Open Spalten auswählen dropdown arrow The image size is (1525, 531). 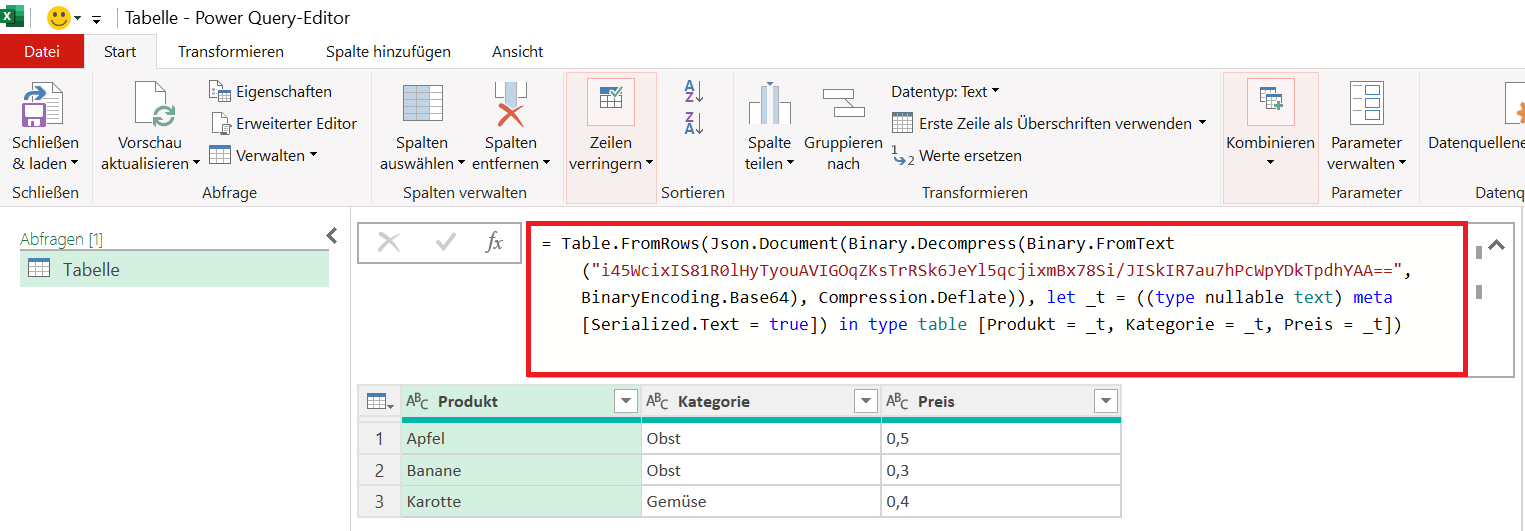(462, 163)
